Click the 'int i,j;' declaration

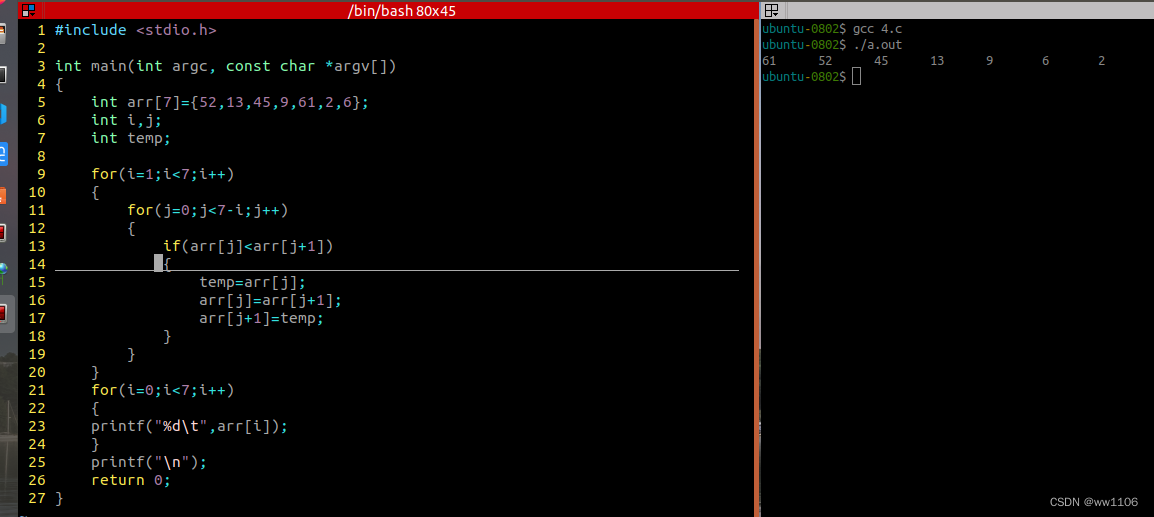point(127,120)
